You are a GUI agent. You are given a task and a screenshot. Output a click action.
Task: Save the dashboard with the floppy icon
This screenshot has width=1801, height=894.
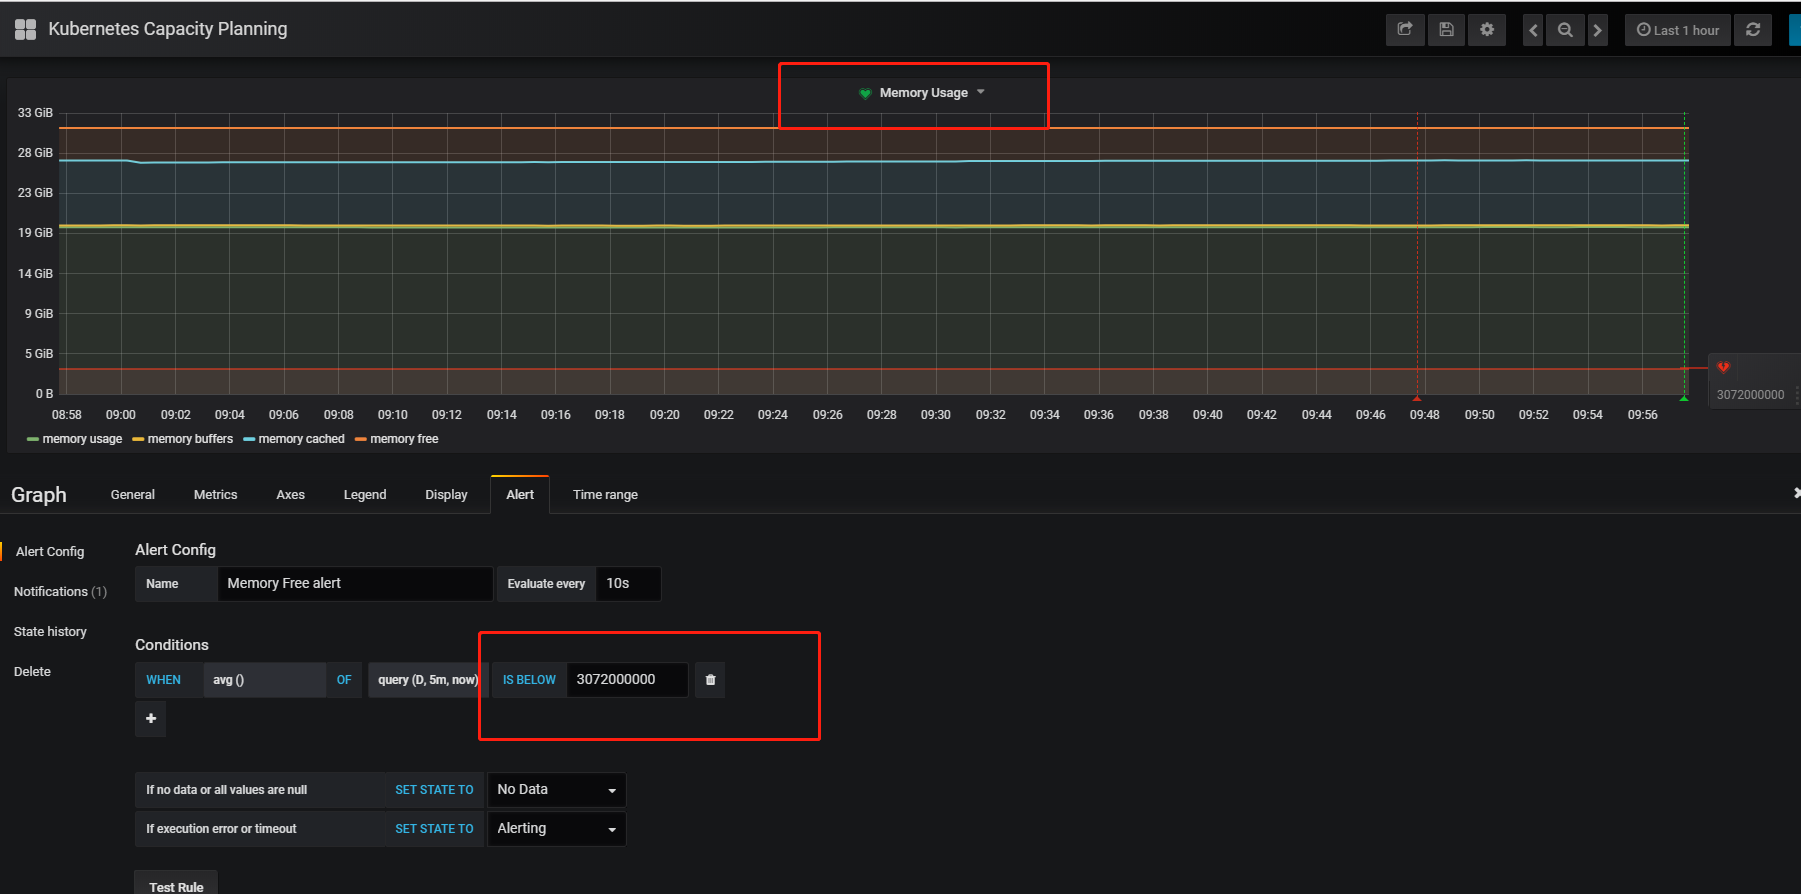[1446, 30]
